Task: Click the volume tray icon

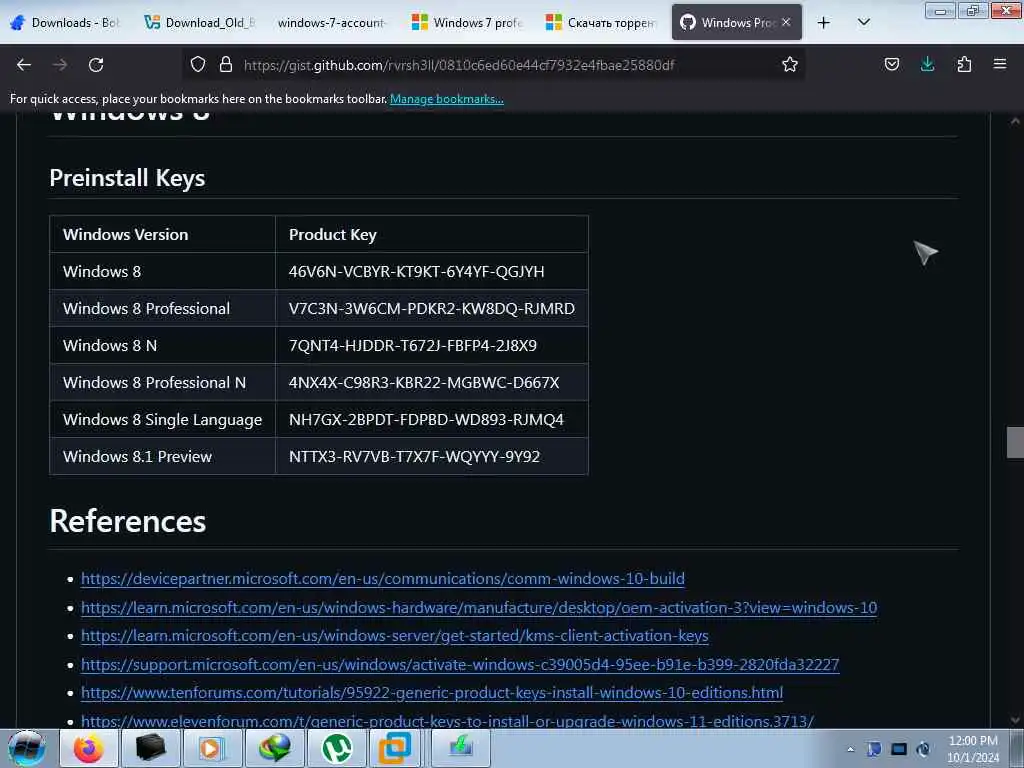Action: tap(923, 749)
